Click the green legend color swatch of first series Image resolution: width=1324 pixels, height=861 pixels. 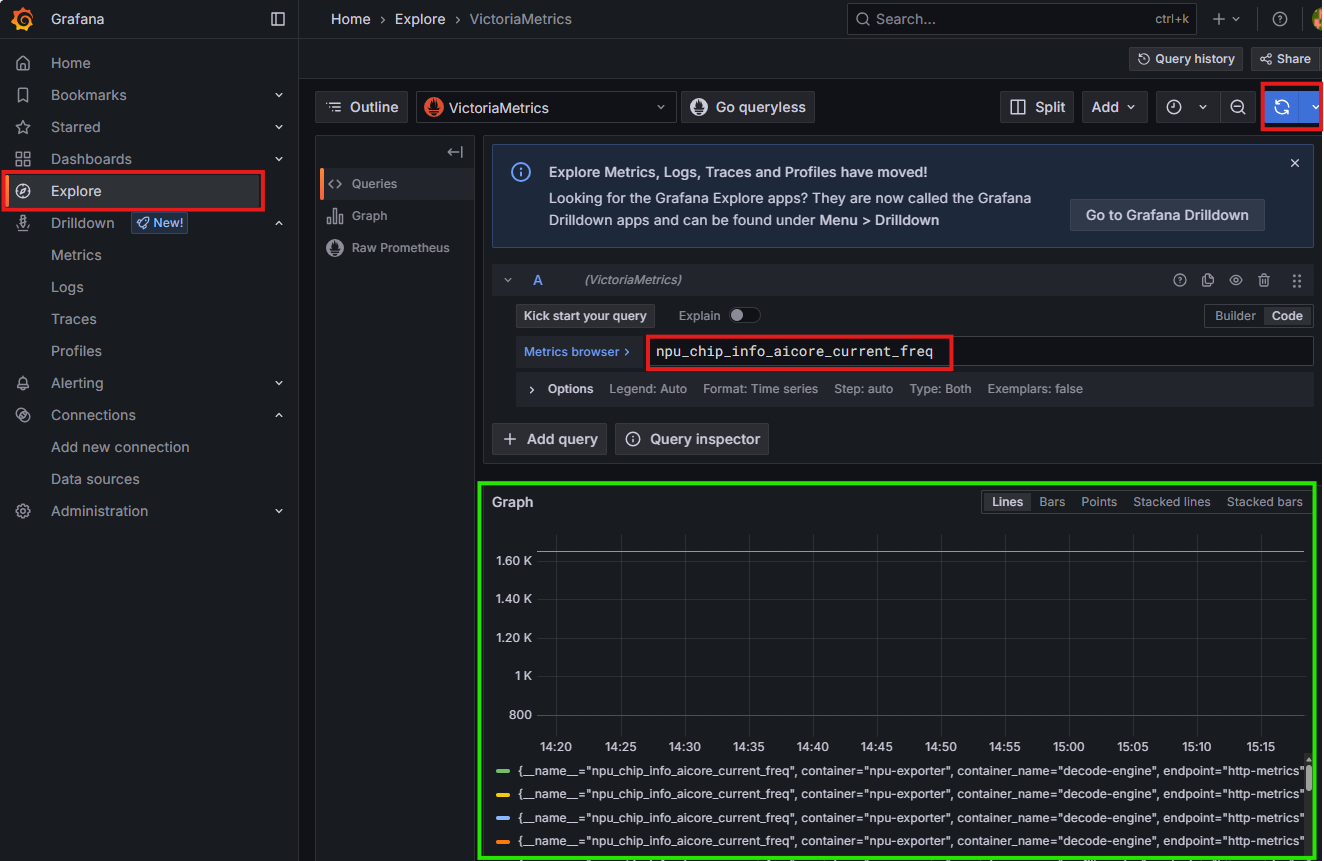503,771
